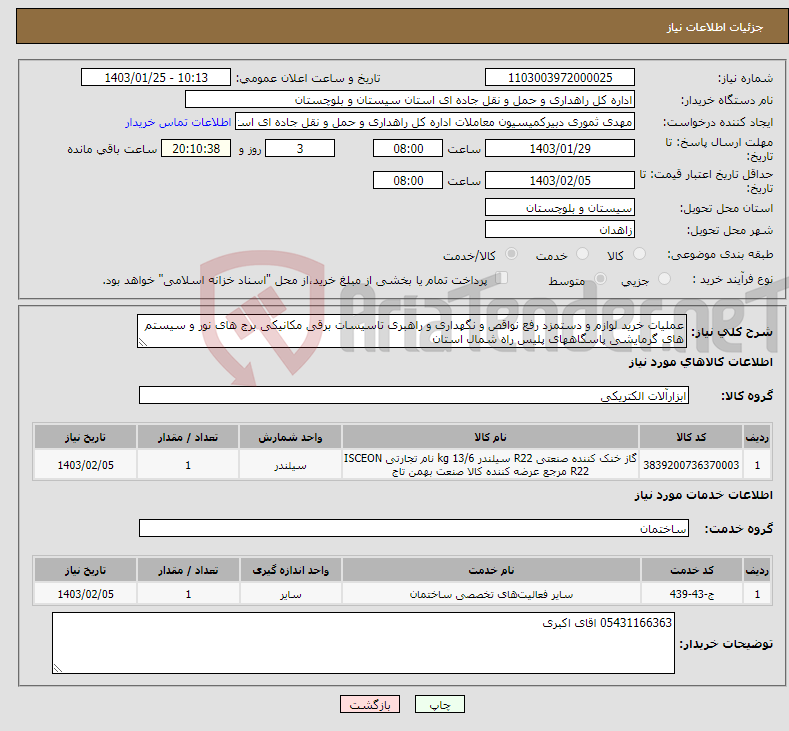This screenshot has width=789, height=731.
Task: Select the کالا radio button
Action: [x=639, y=254]
